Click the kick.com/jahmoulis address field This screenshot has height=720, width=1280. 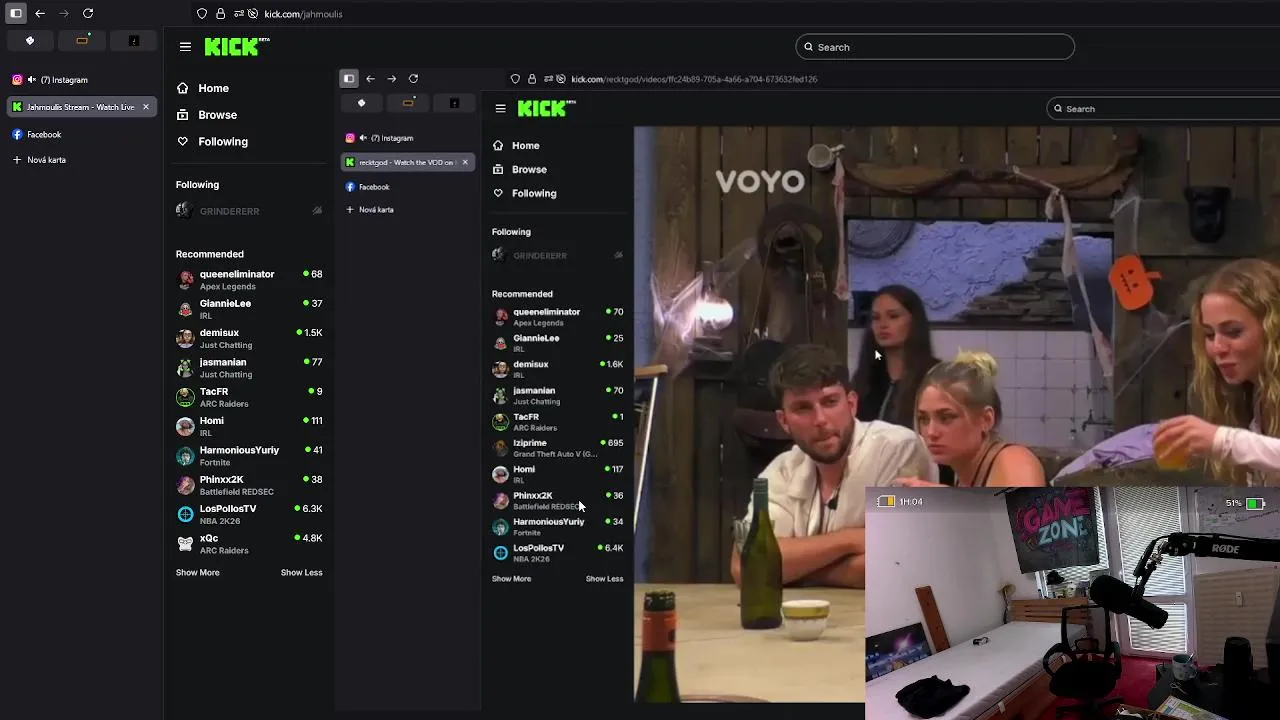(303, 14)
